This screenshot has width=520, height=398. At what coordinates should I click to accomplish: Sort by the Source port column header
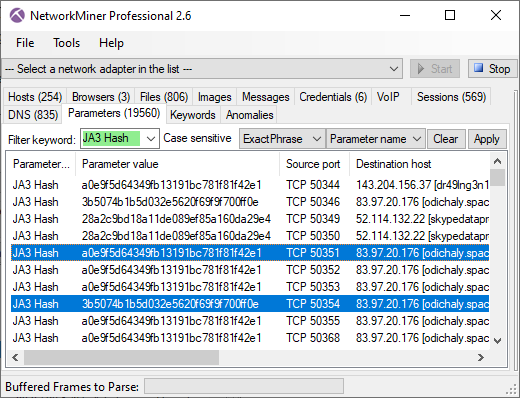pos(314,164)
